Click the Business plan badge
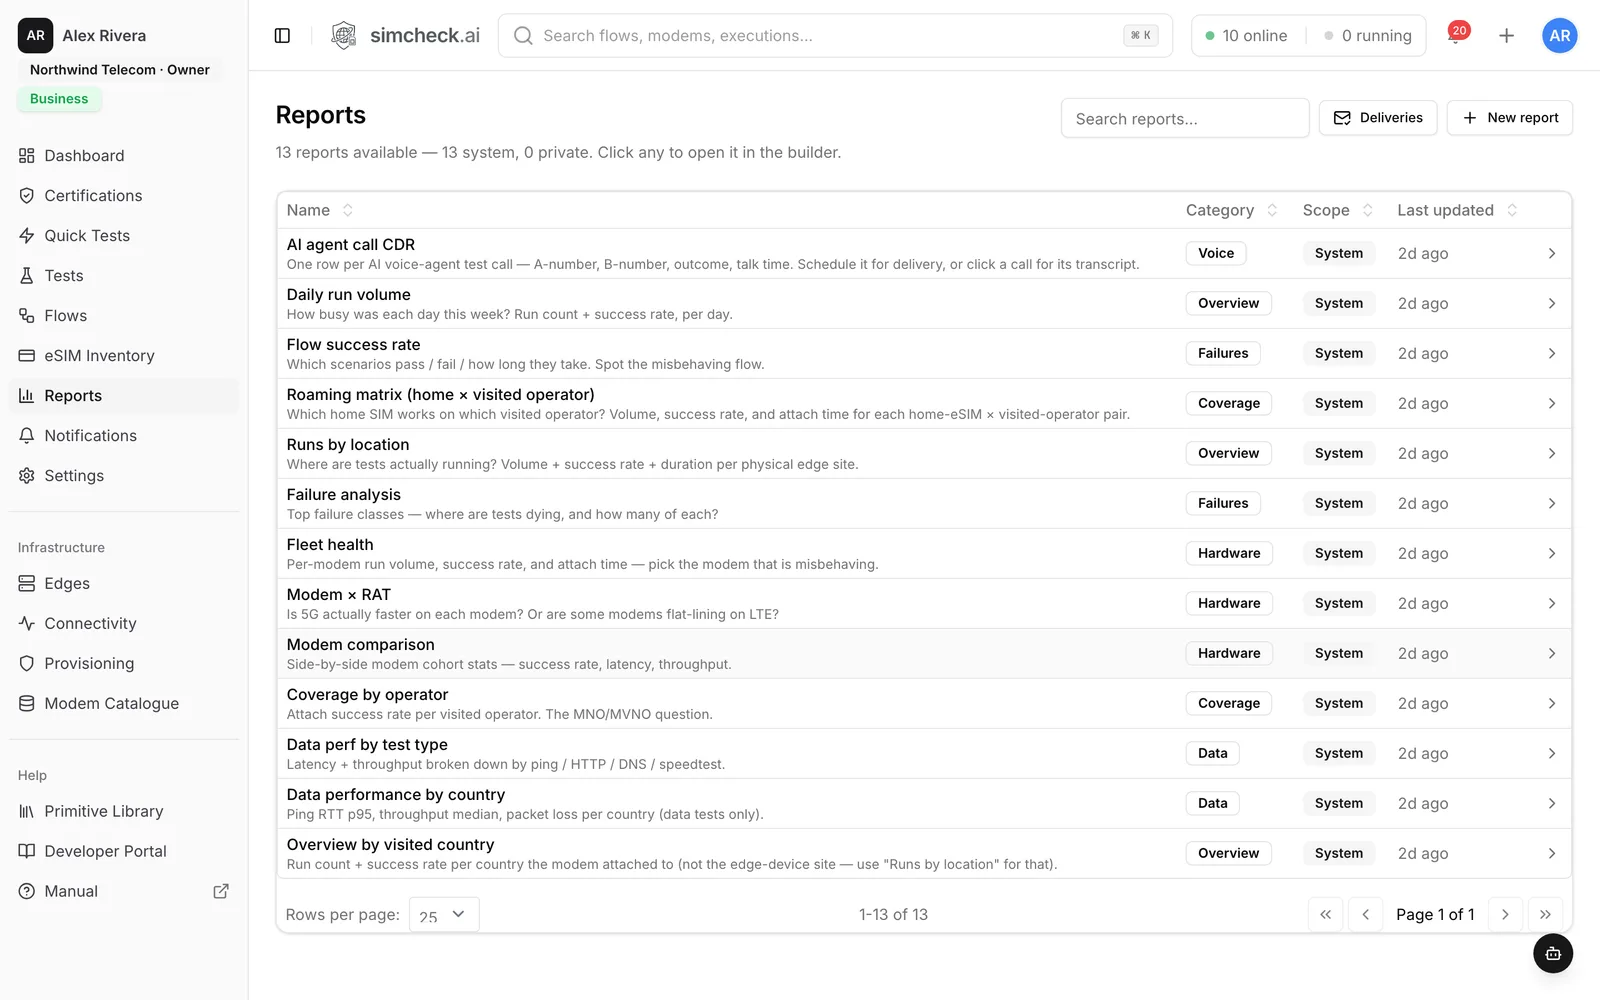The height and width of the screenshot is (1000, 1600). tap(59, 99)
